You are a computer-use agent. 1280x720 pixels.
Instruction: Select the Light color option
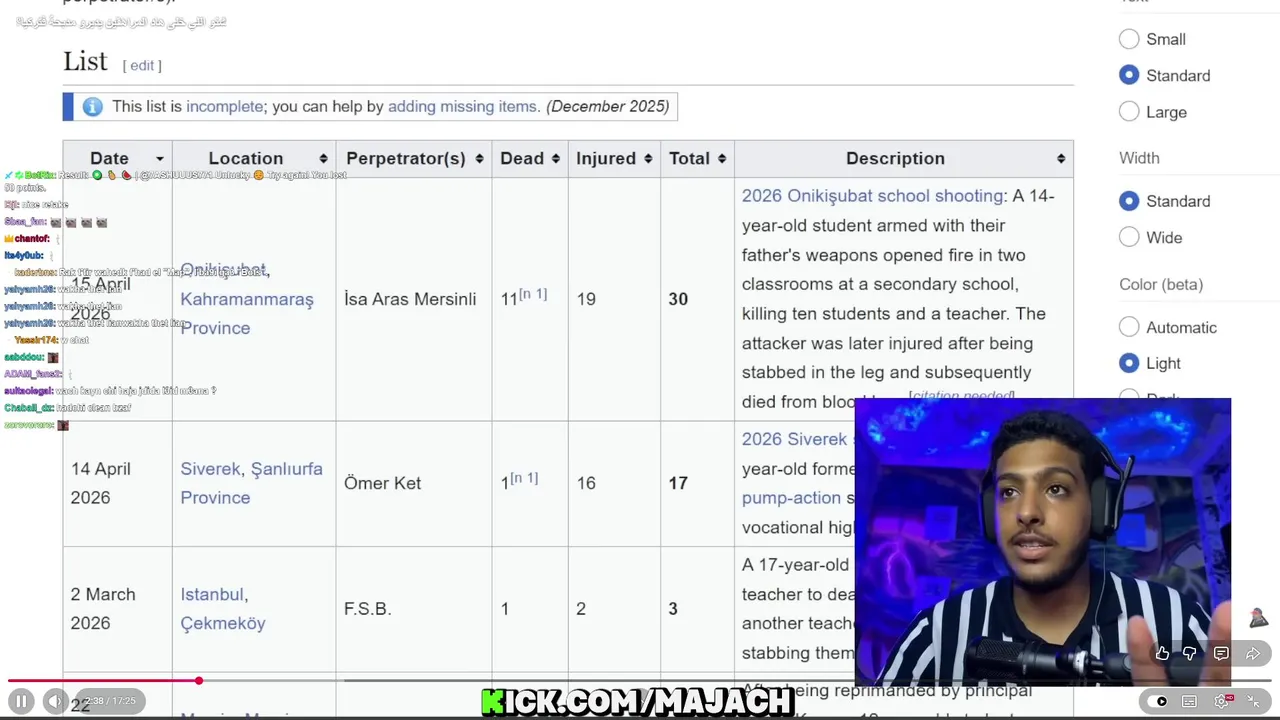click(x=1129, y=363)
